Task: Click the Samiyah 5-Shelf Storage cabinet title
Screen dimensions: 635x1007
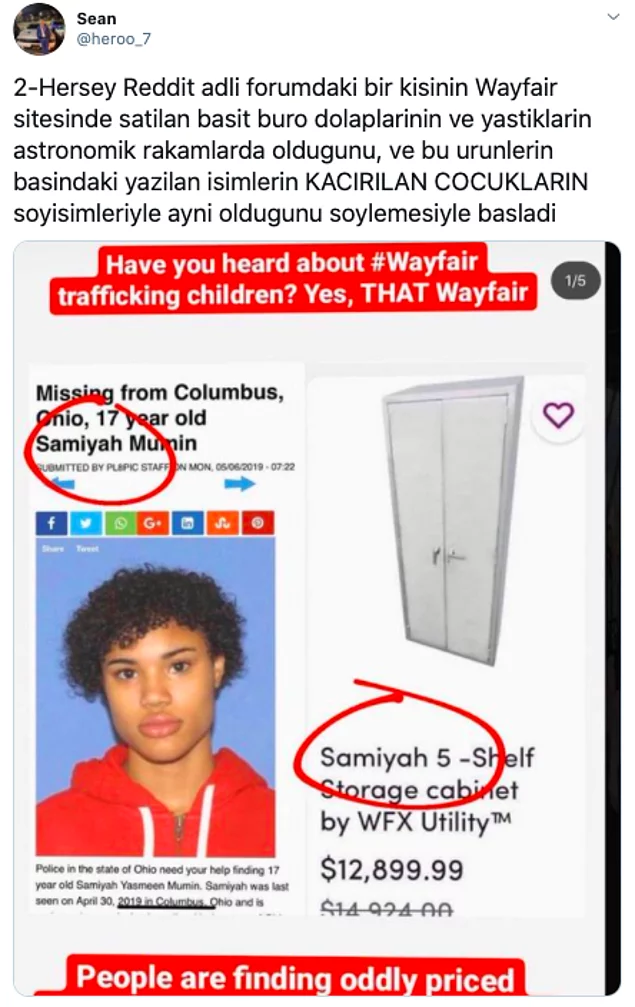Action: tap(427, 790)
